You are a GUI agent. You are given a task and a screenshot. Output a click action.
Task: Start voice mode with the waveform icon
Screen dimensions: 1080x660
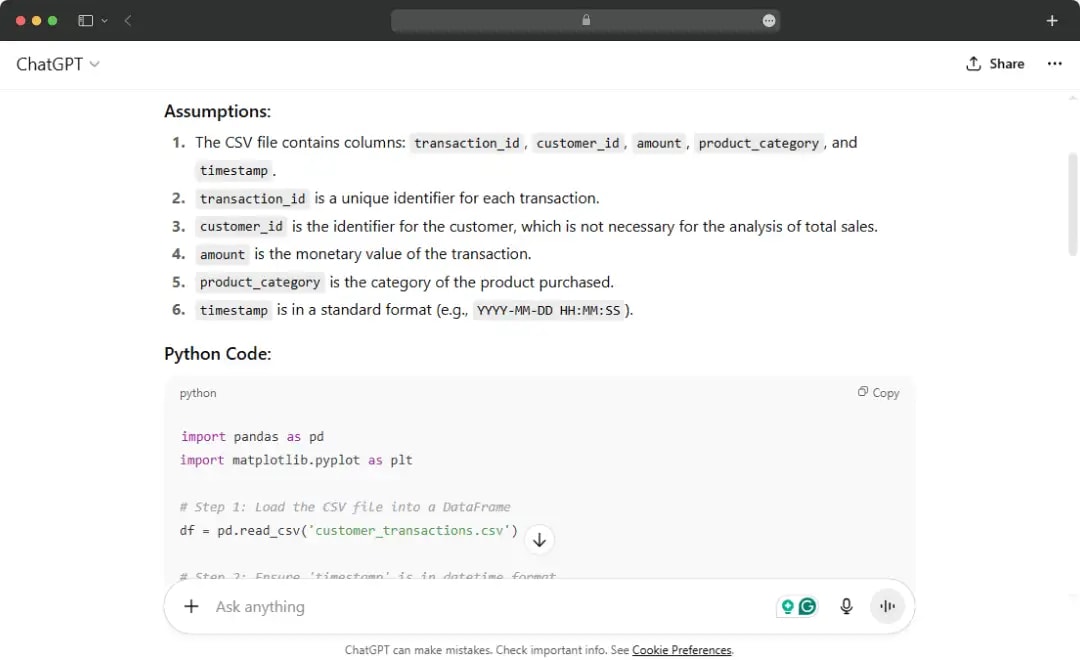pyautogui.click(x=886, y=606)
